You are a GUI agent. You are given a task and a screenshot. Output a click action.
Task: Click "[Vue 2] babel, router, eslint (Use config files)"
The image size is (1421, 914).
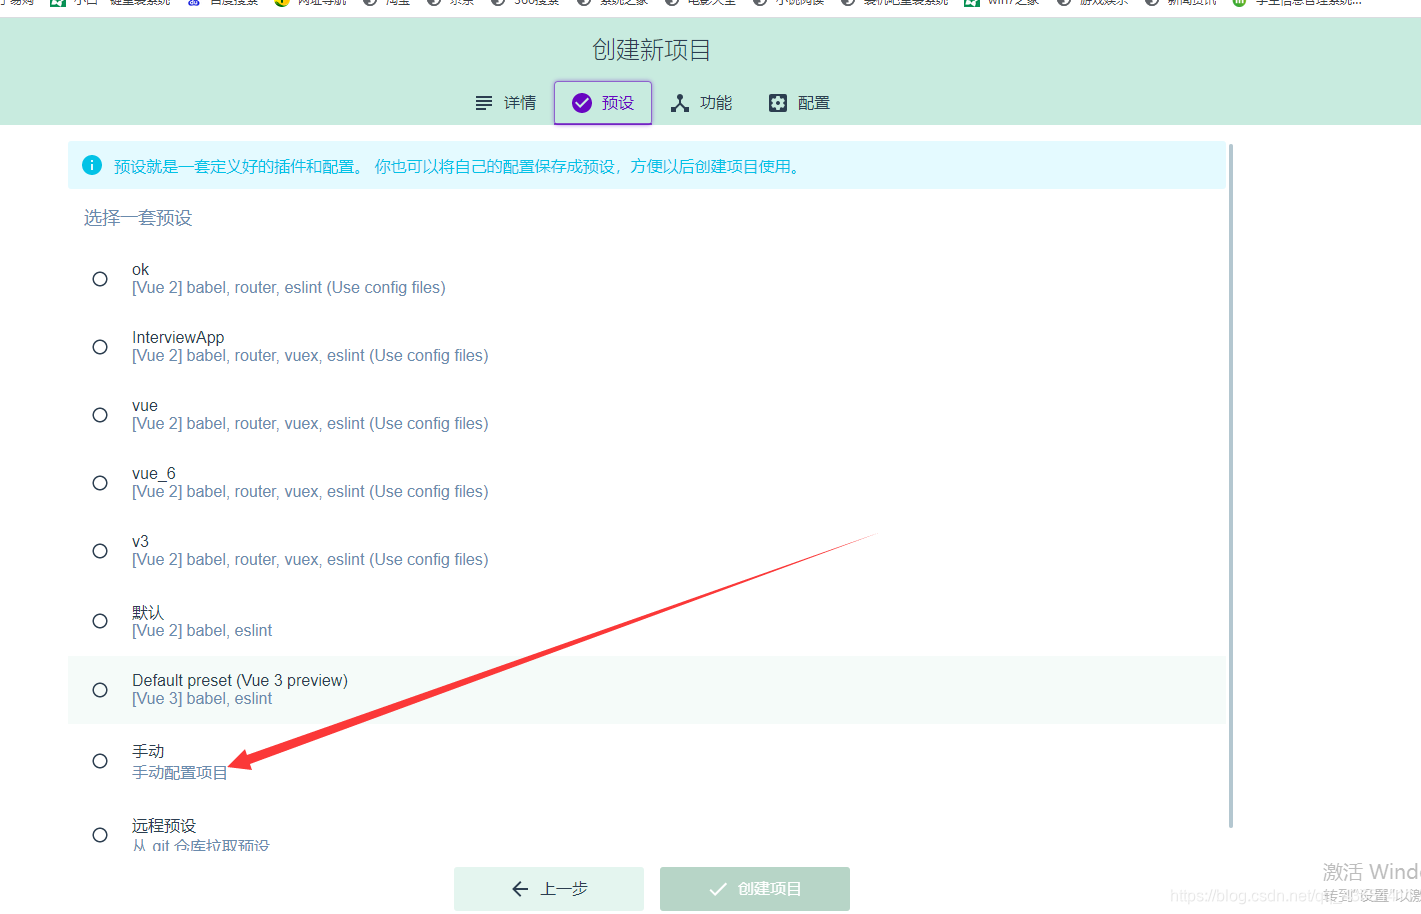[289, 288]
